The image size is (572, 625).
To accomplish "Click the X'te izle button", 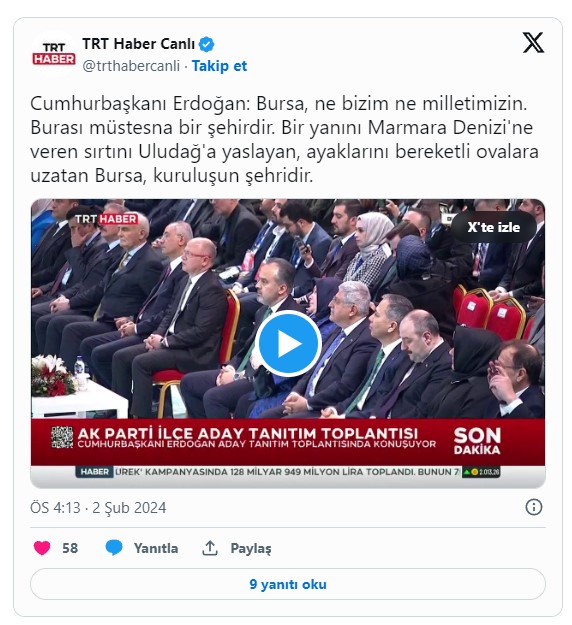I will coord(493,227).
